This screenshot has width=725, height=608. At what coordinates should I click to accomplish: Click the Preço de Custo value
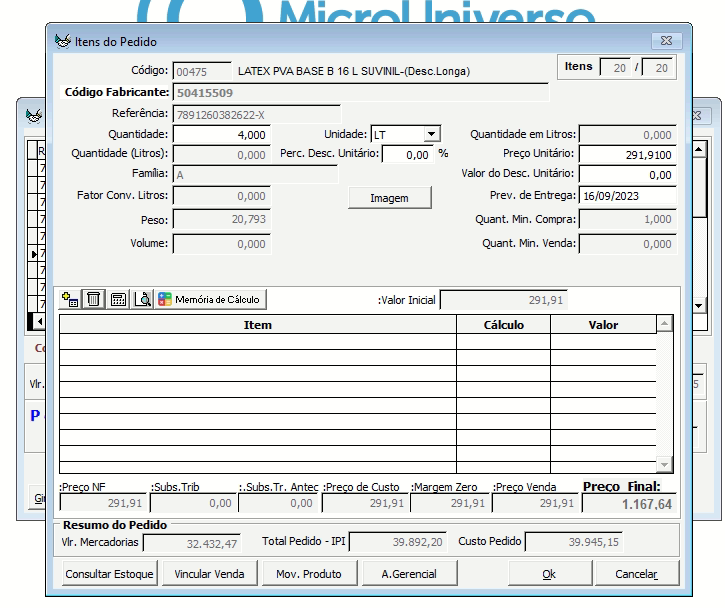click(x=363, y=503)
